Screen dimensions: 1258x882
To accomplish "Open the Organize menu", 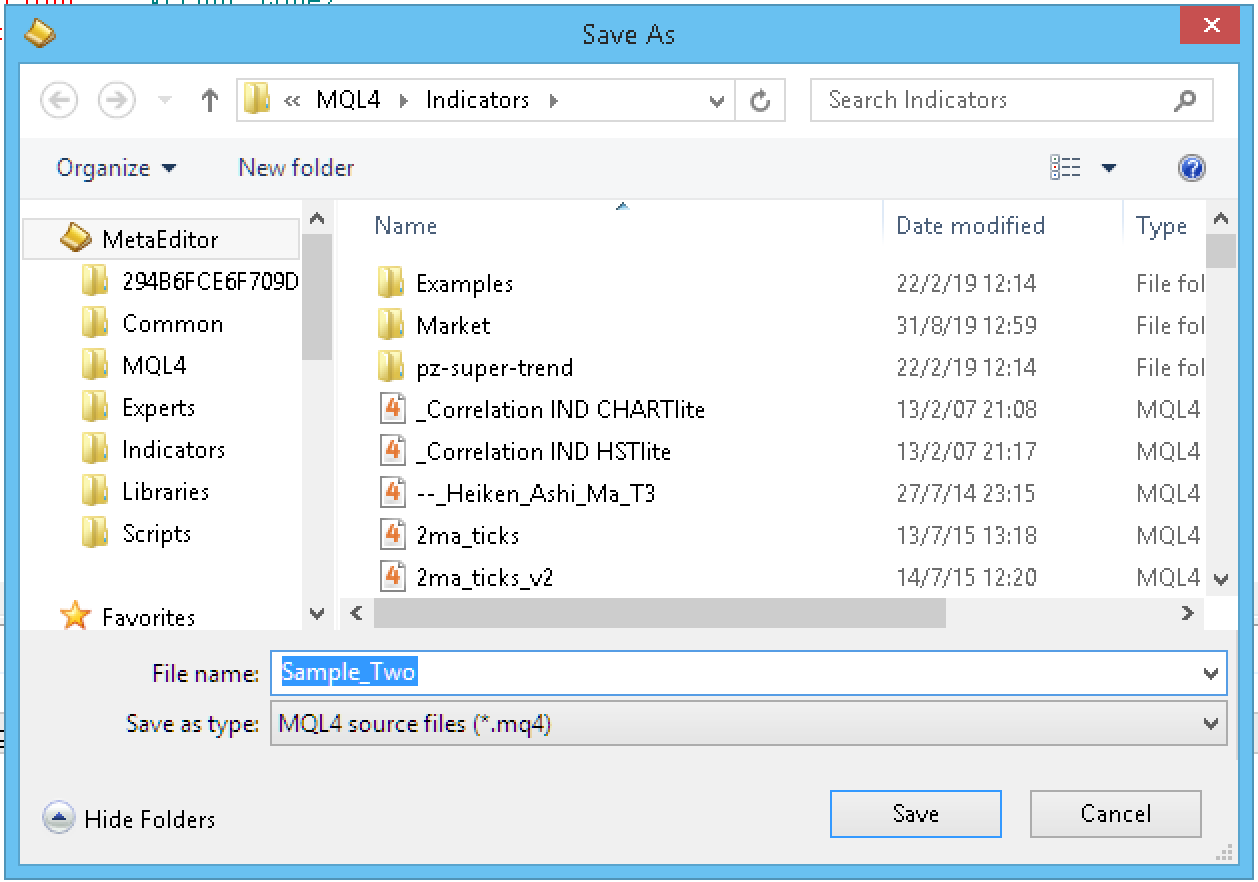I will point(115,168).
